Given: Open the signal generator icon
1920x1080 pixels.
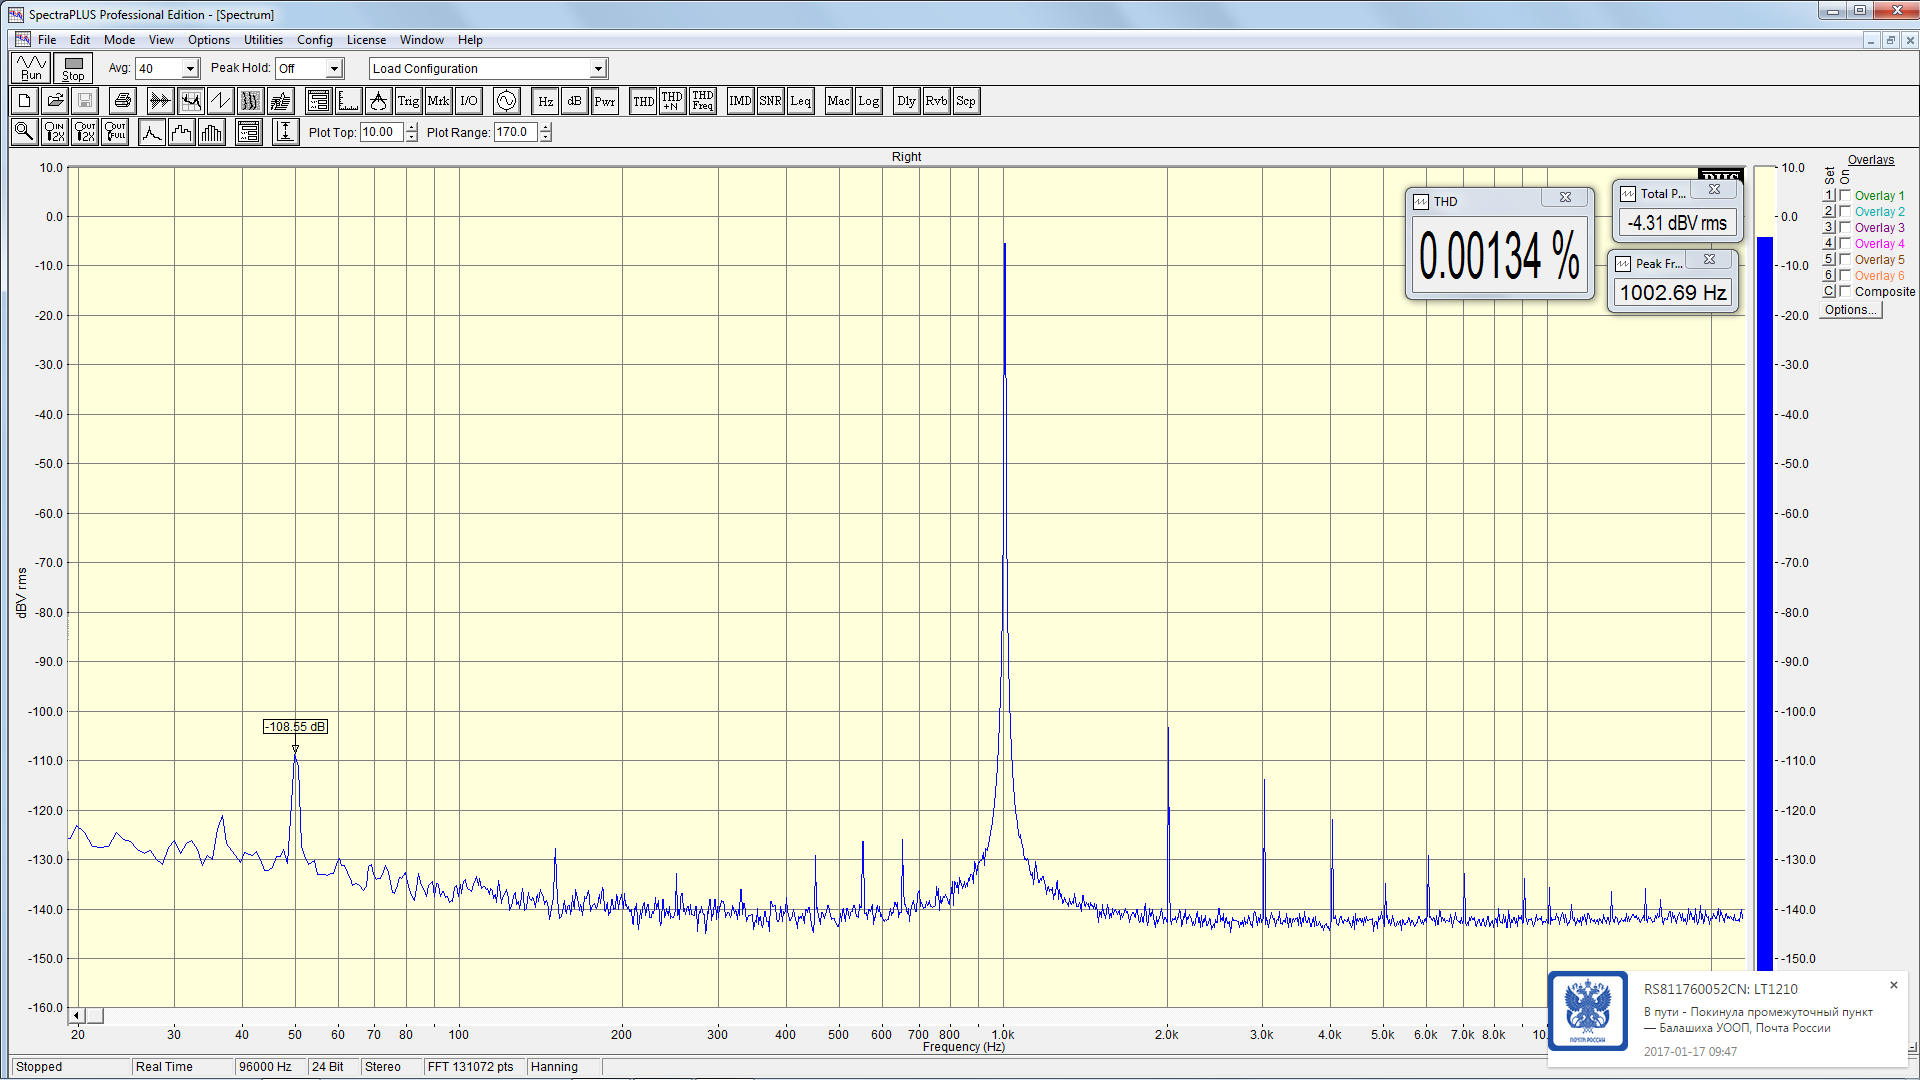Looking at the screenshot, I should (507, 101).
